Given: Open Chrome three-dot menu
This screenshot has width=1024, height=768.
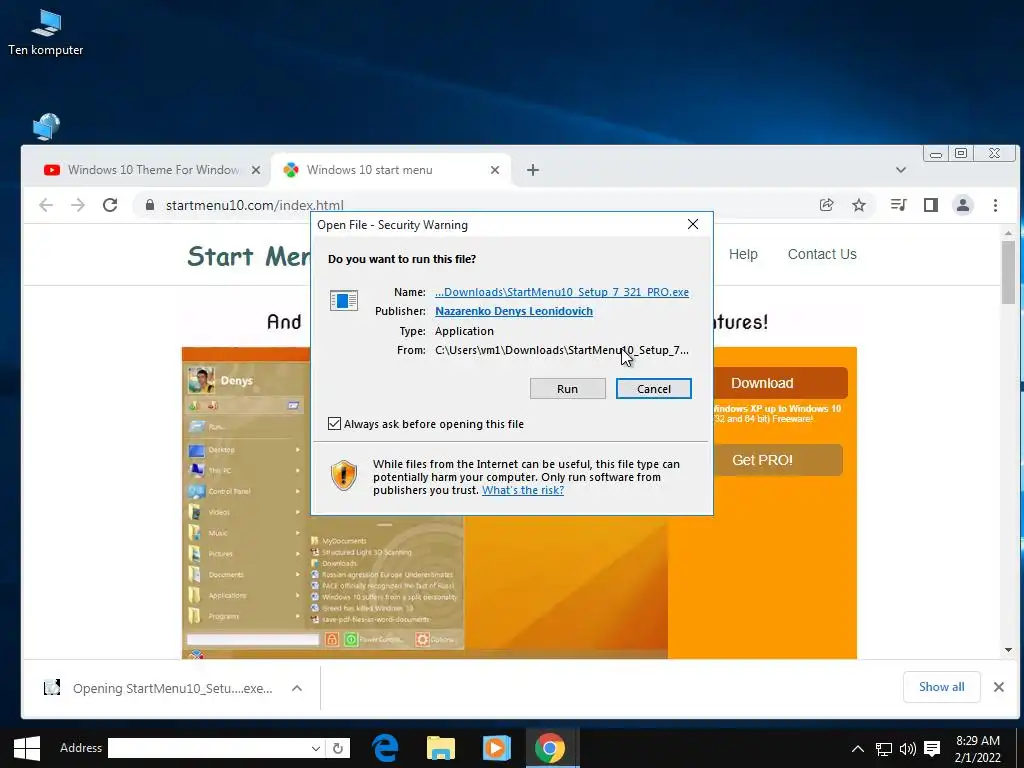Looking at the screenshot, I should (x=995, y=205).
